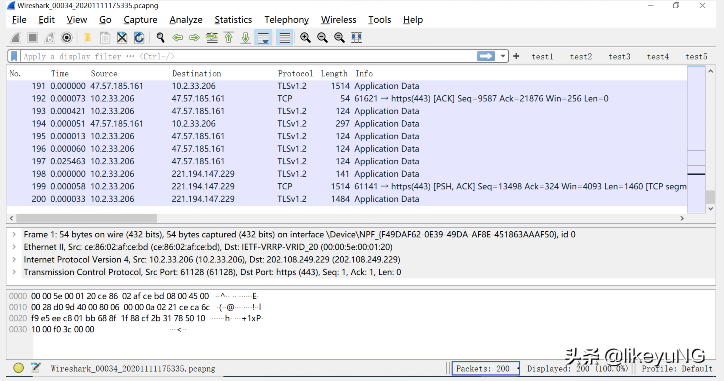Find a packet with the magnifier icon
The height and width of the screenshot is (381, 724).
coord(160,38)
